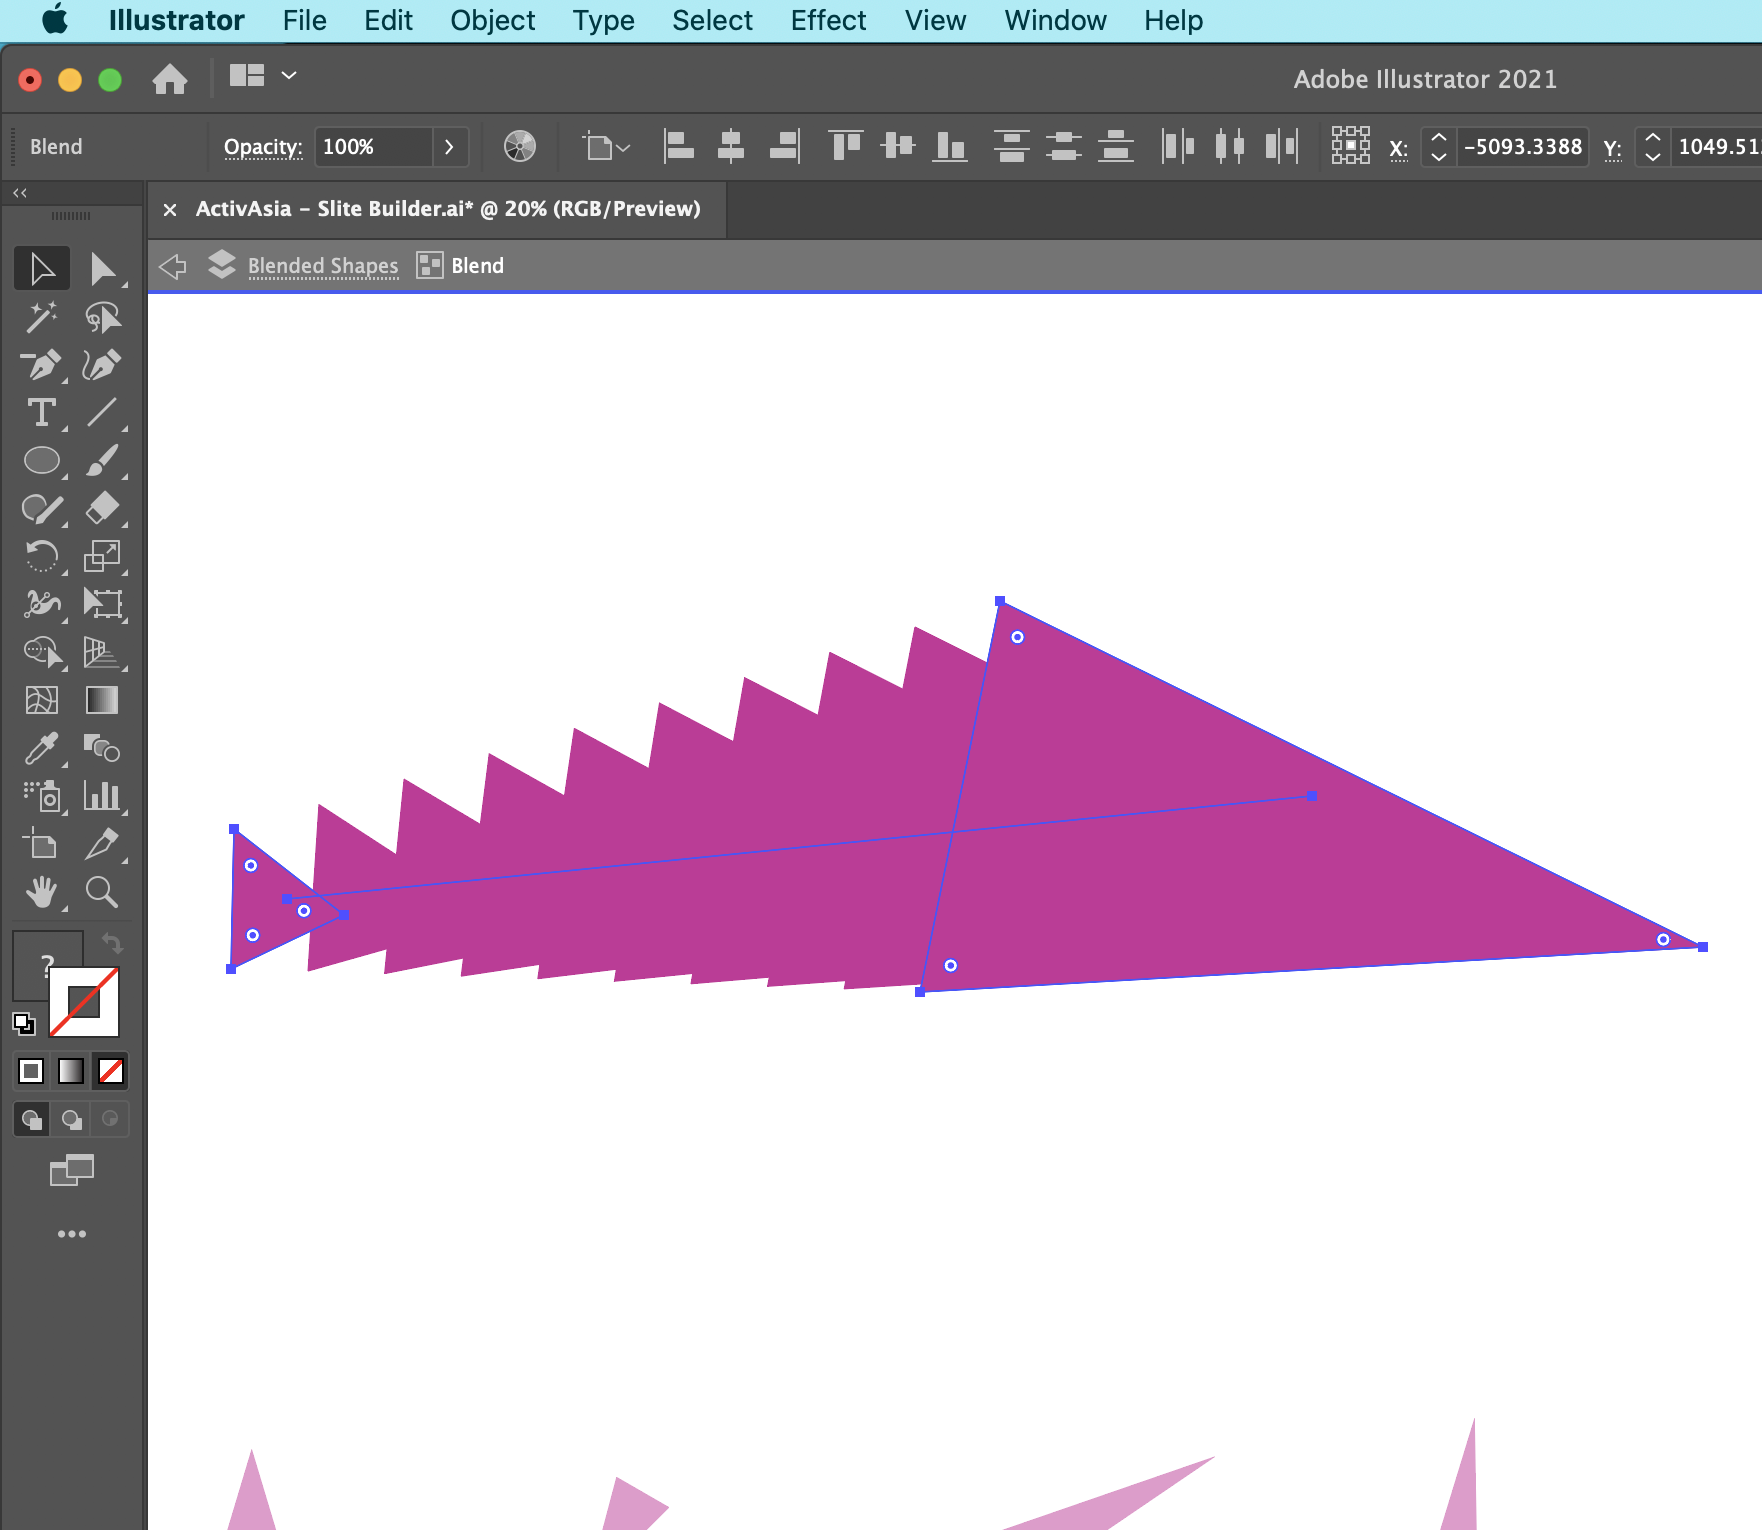Choose the Eyedropper tool
Screen dimensions: 1762x1530
(42, 749)
